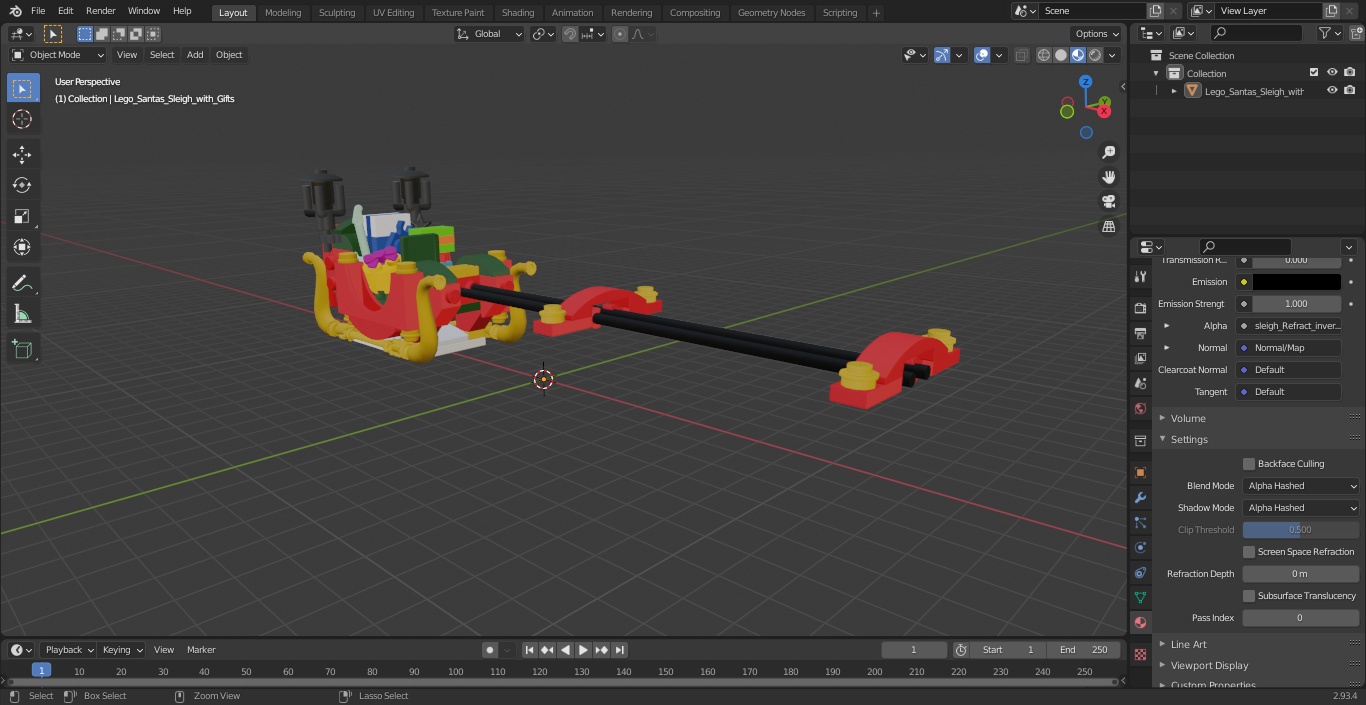Choose the Add Cube tool

point(22,350)
